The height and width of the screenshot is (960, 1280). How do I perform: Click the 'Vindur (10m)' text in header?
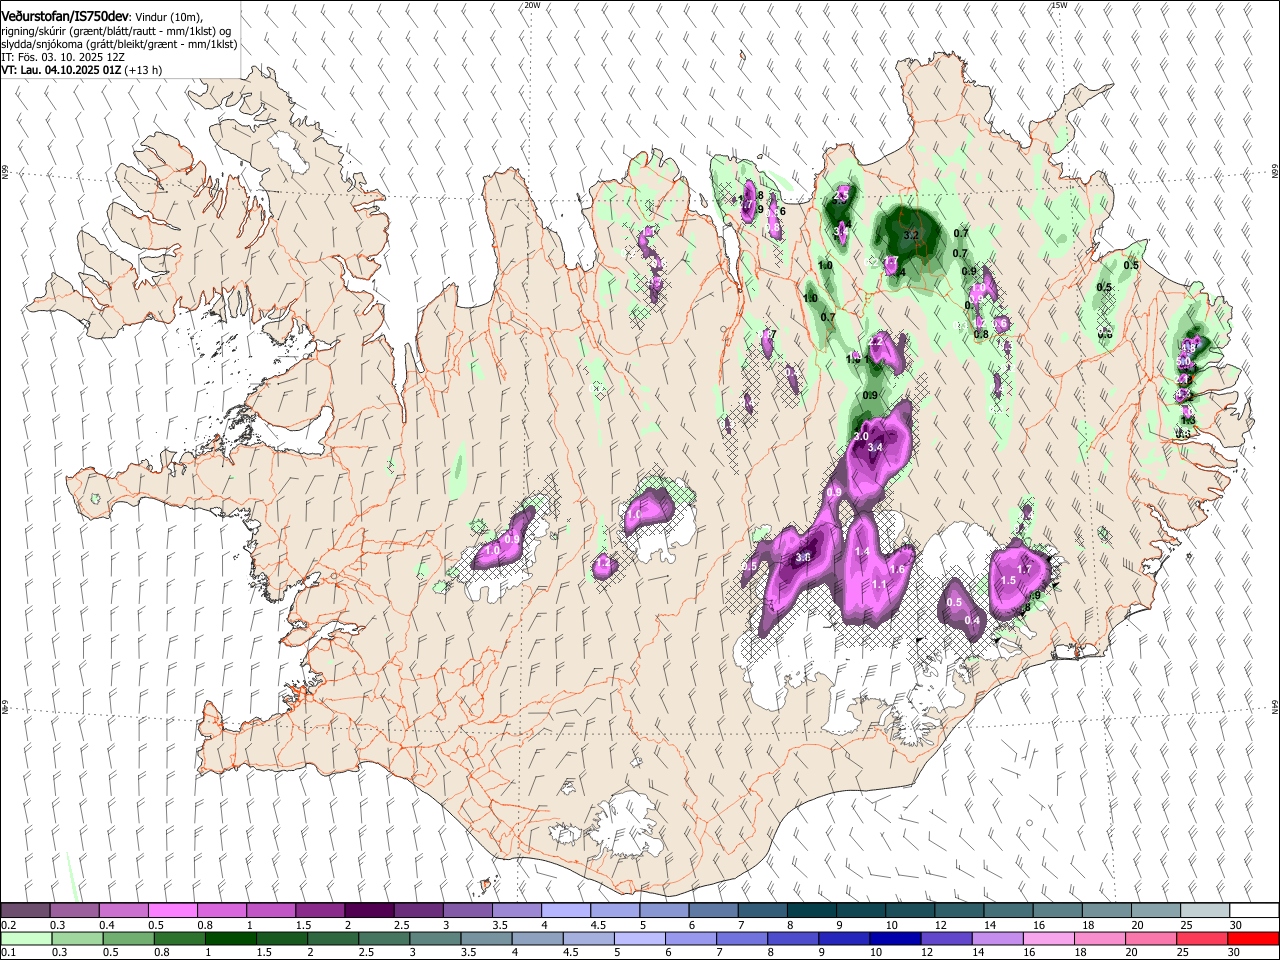(168, 17)
